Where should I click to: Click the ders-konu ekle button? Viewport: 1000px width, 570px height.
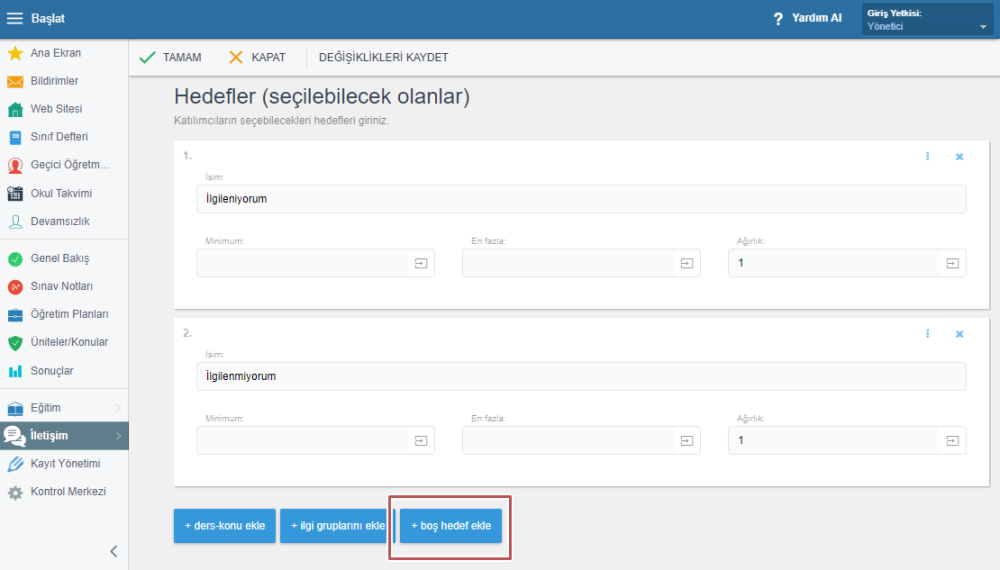point(224,526)
